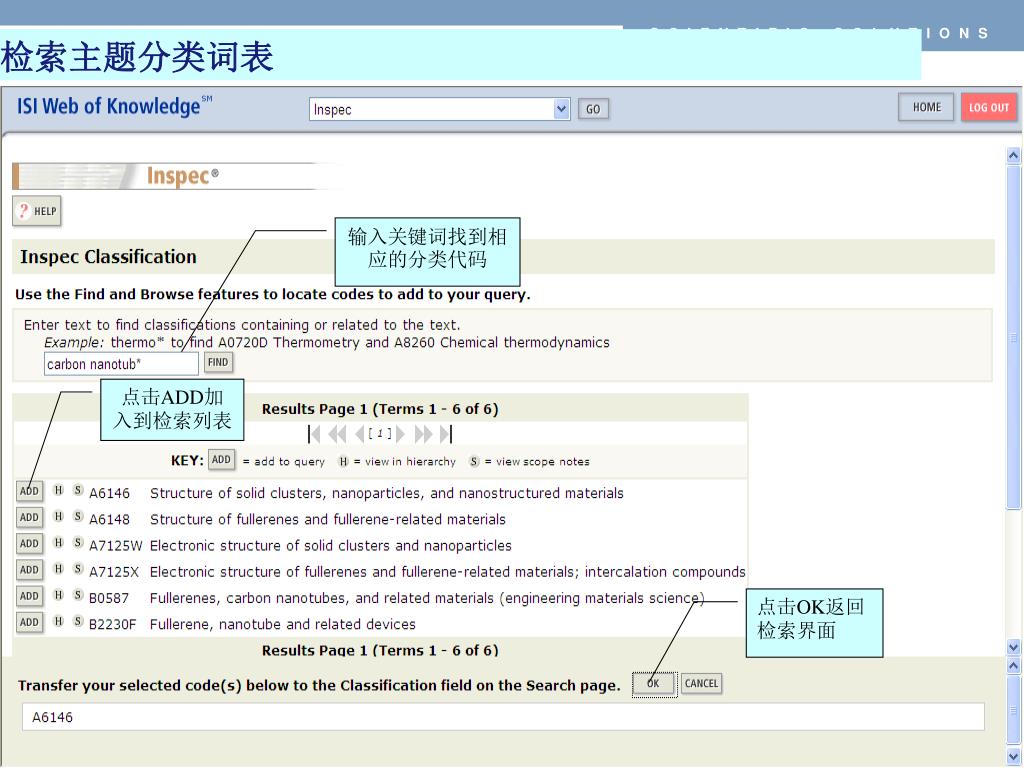Click the double-right fast-forward pagination arrow

tap(423, 434)
